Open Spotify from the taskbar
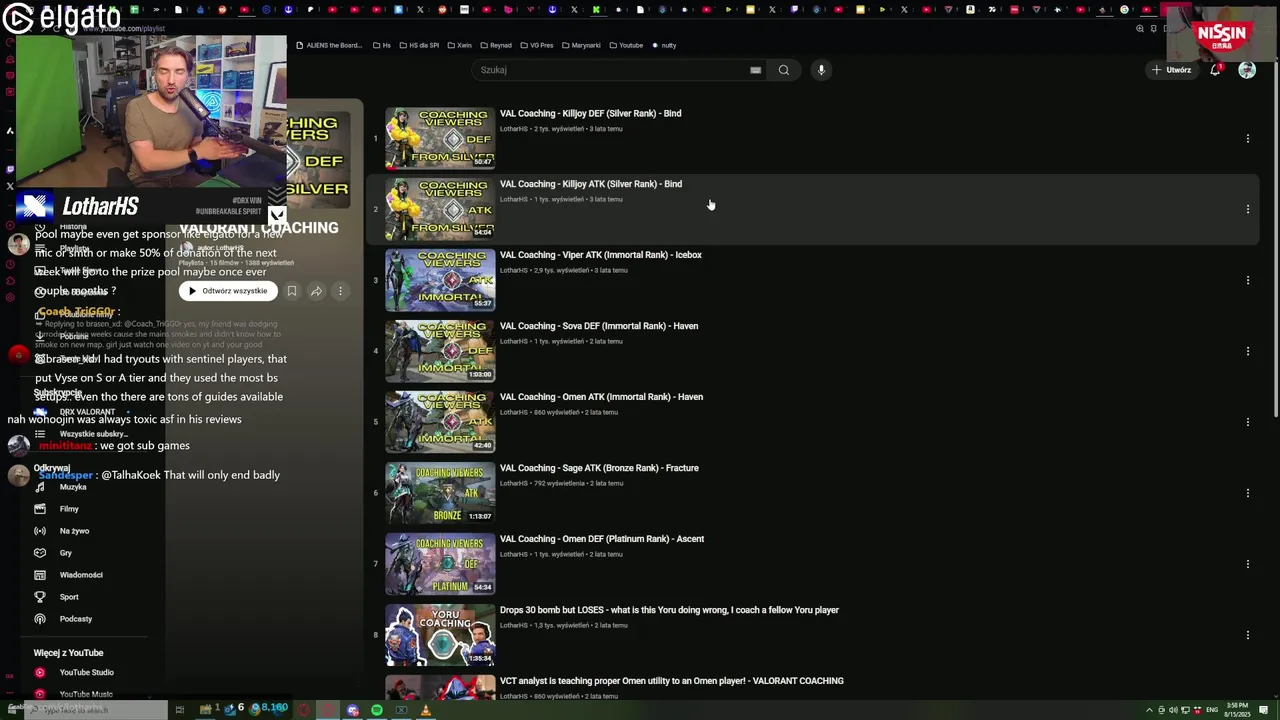Image resolution: width=1280 pixels, height=720 pixels. (377, 710)
